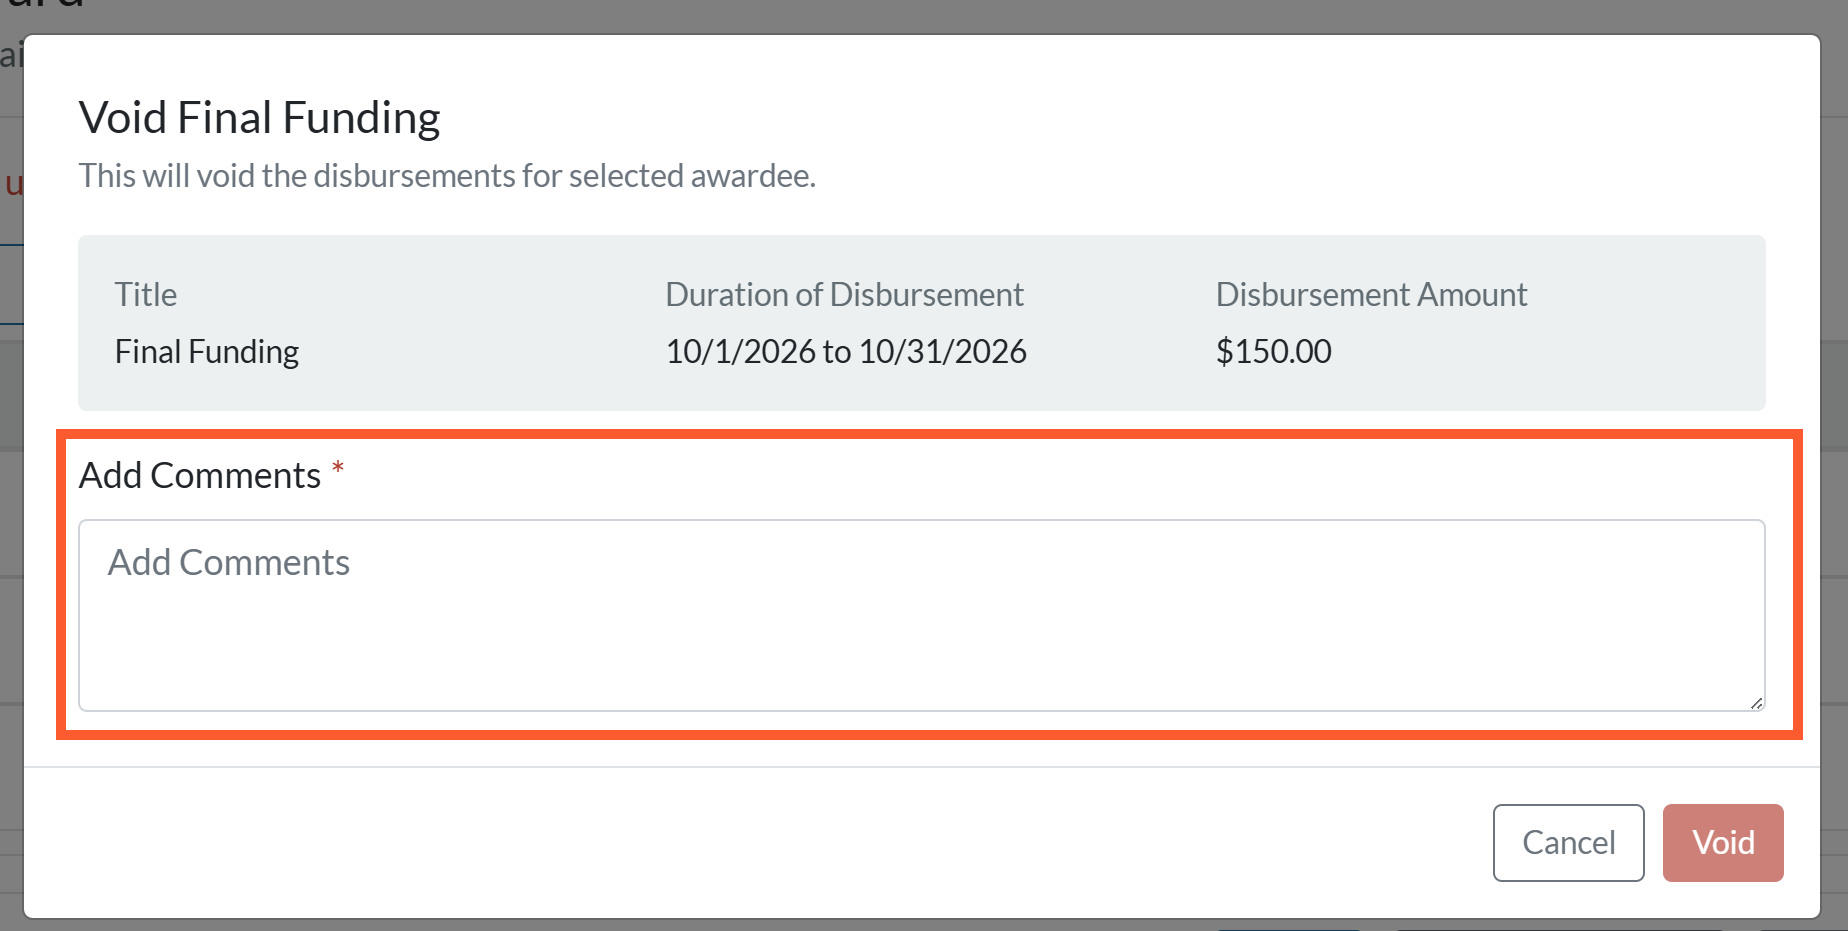Select the Final Funding title value
This screenshot has height=931, width=1848.
point(207,351)
